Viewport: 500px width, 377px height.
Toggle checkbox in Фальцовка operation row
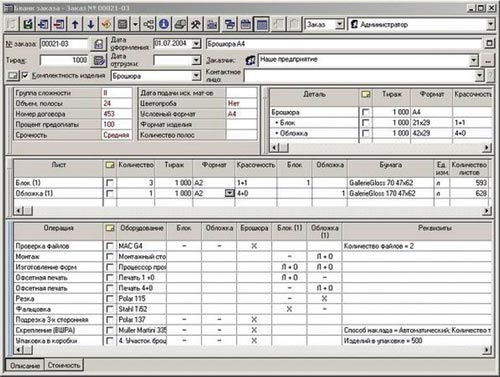(x=109, y=309)
